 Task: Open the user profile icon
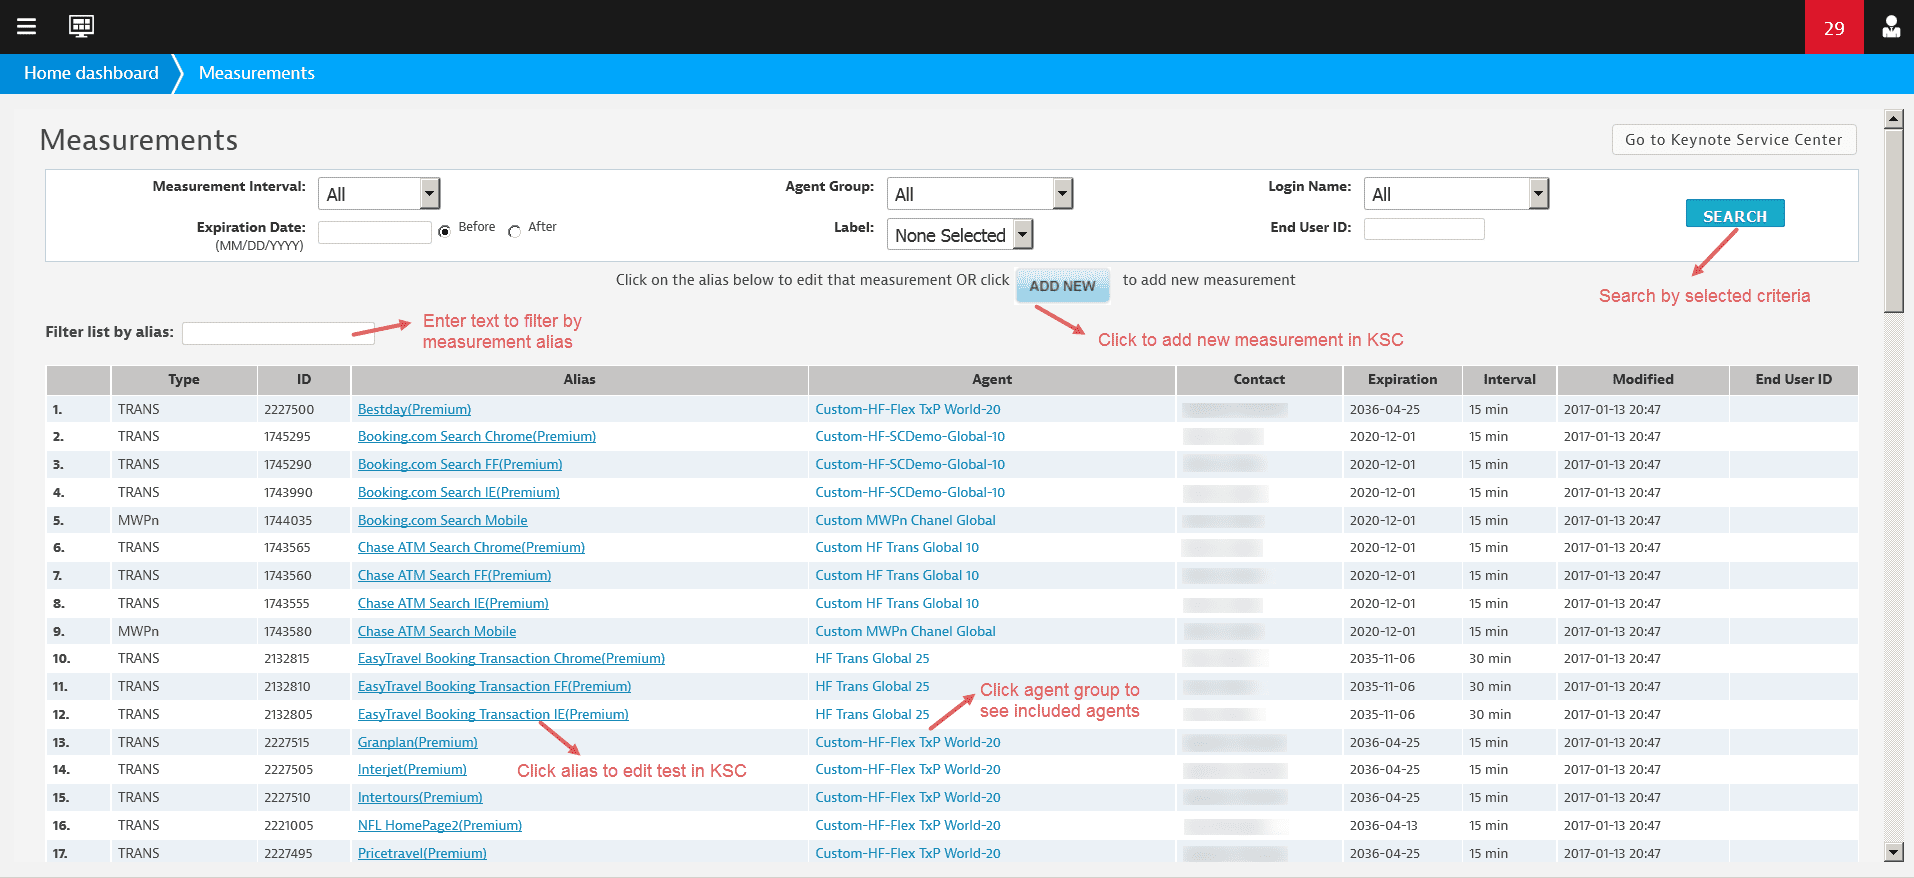click(1890, 27)
